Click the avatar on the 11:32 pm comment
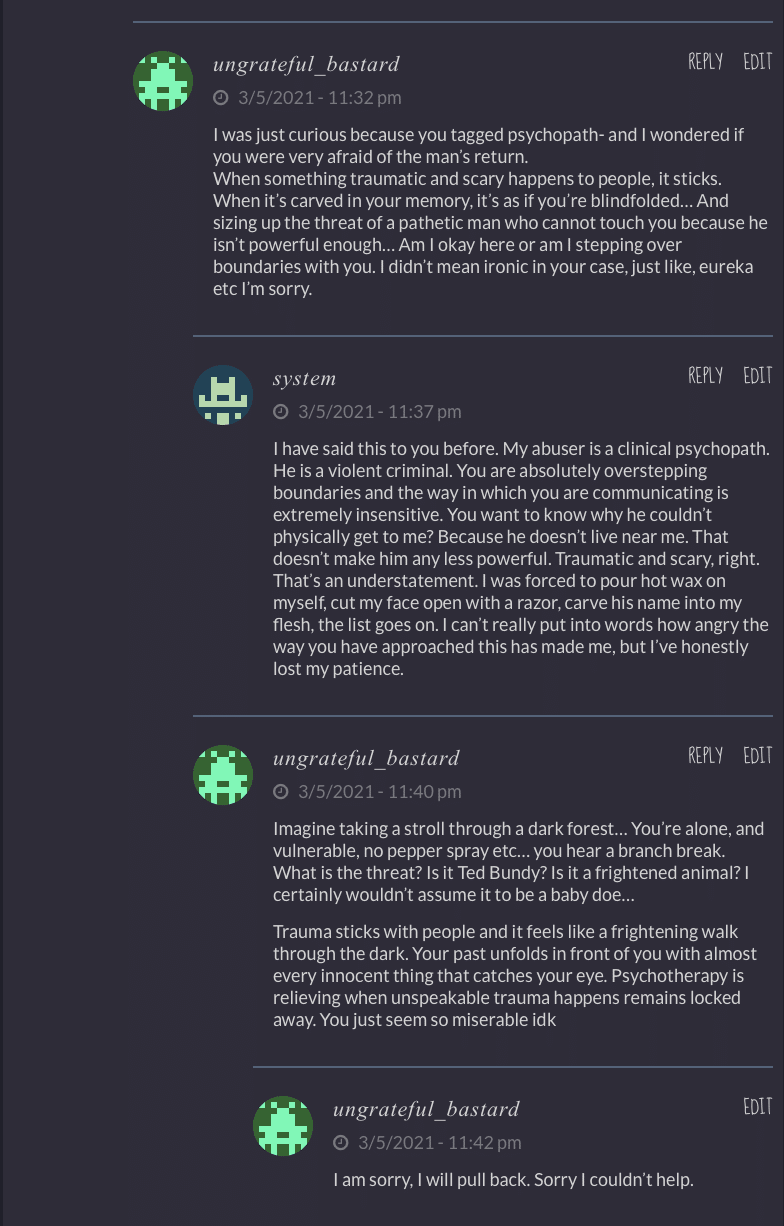Viewport: 784px width, 1226px height. point(163,81)
